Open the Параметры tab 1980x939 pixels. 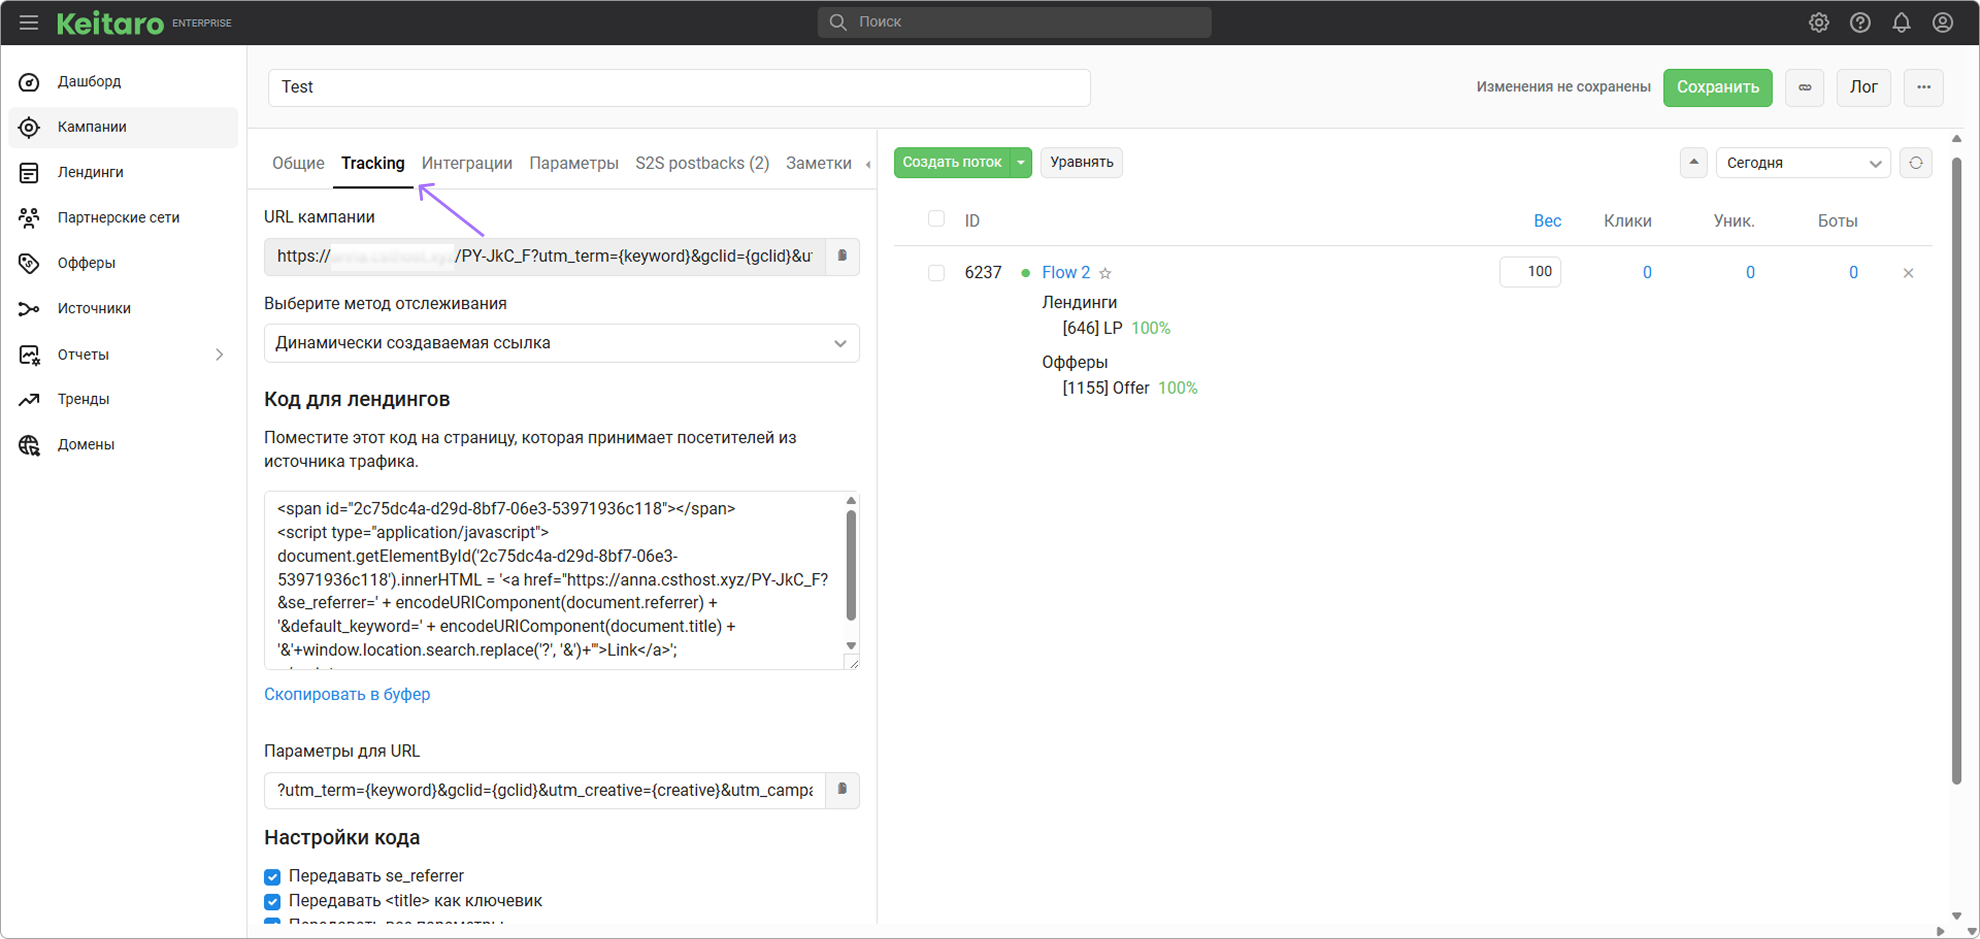pos(574,163)
